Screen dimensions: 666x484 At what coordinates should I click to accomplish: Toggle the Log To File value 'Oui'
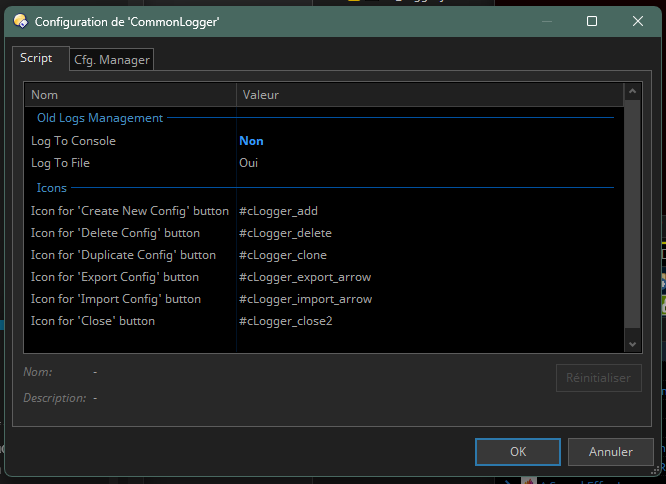[249, 163]
